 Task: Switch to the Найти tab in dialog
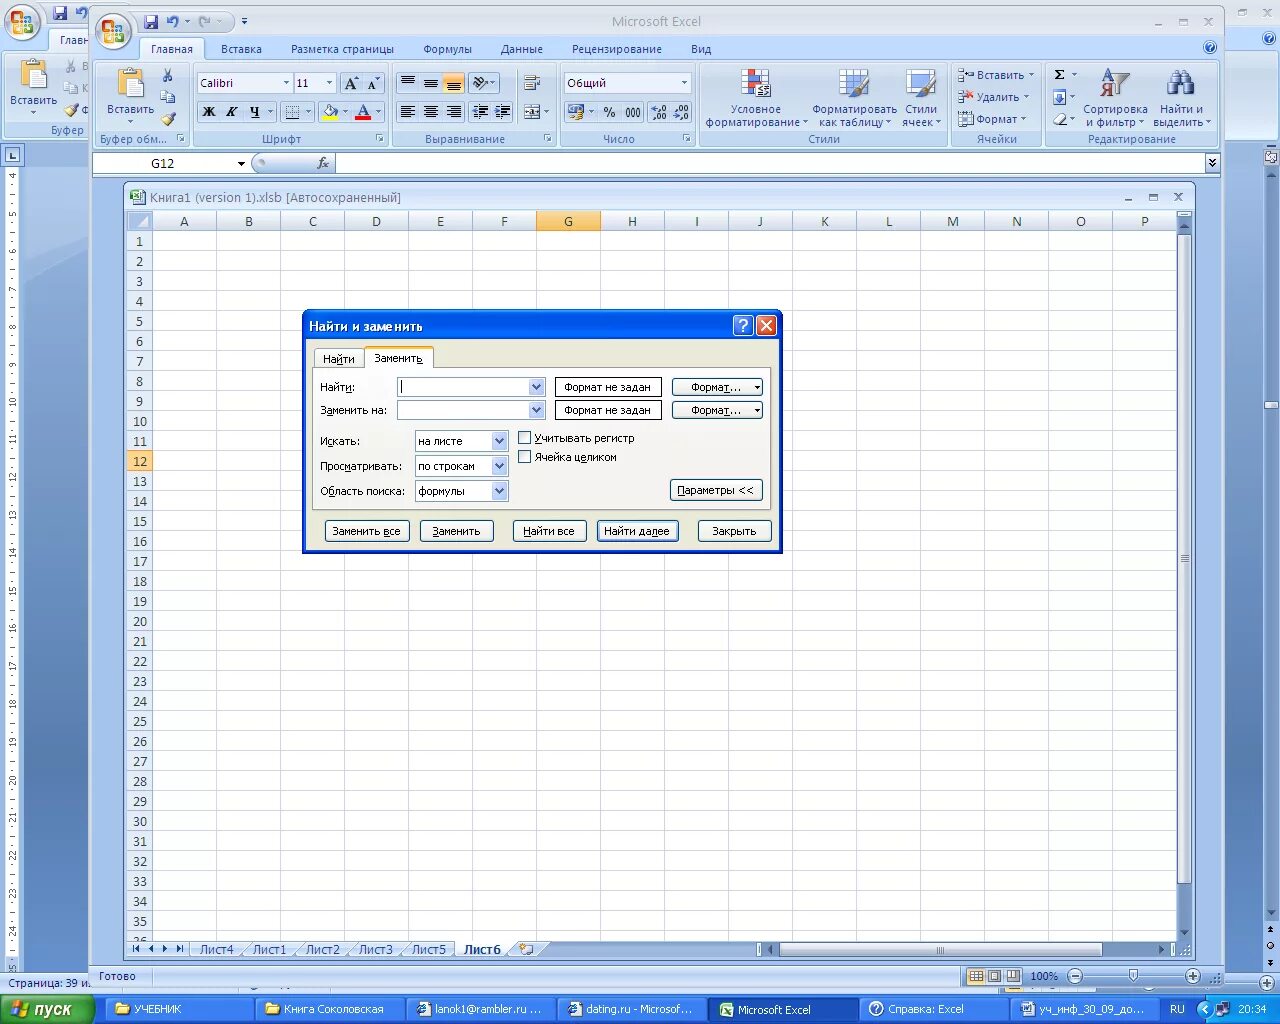coord(339,359)
